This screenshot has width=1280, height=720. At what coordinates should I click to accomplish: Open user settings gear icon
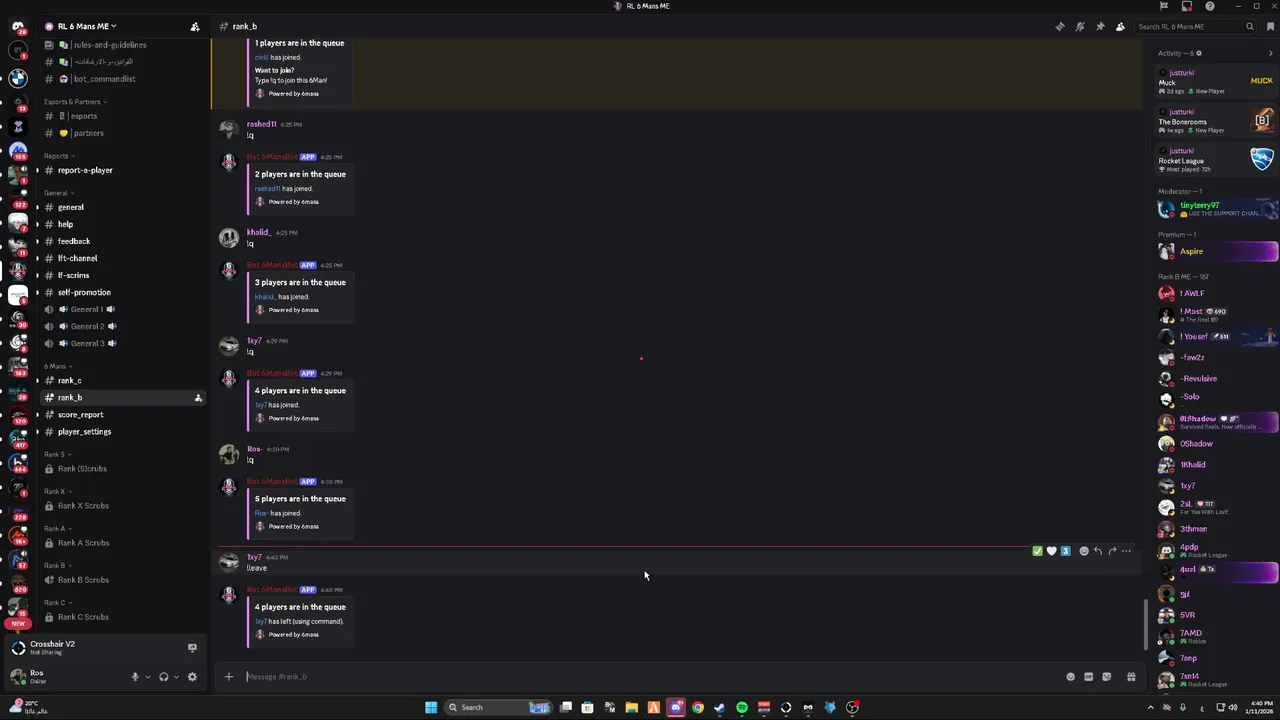tap(192, 677)
